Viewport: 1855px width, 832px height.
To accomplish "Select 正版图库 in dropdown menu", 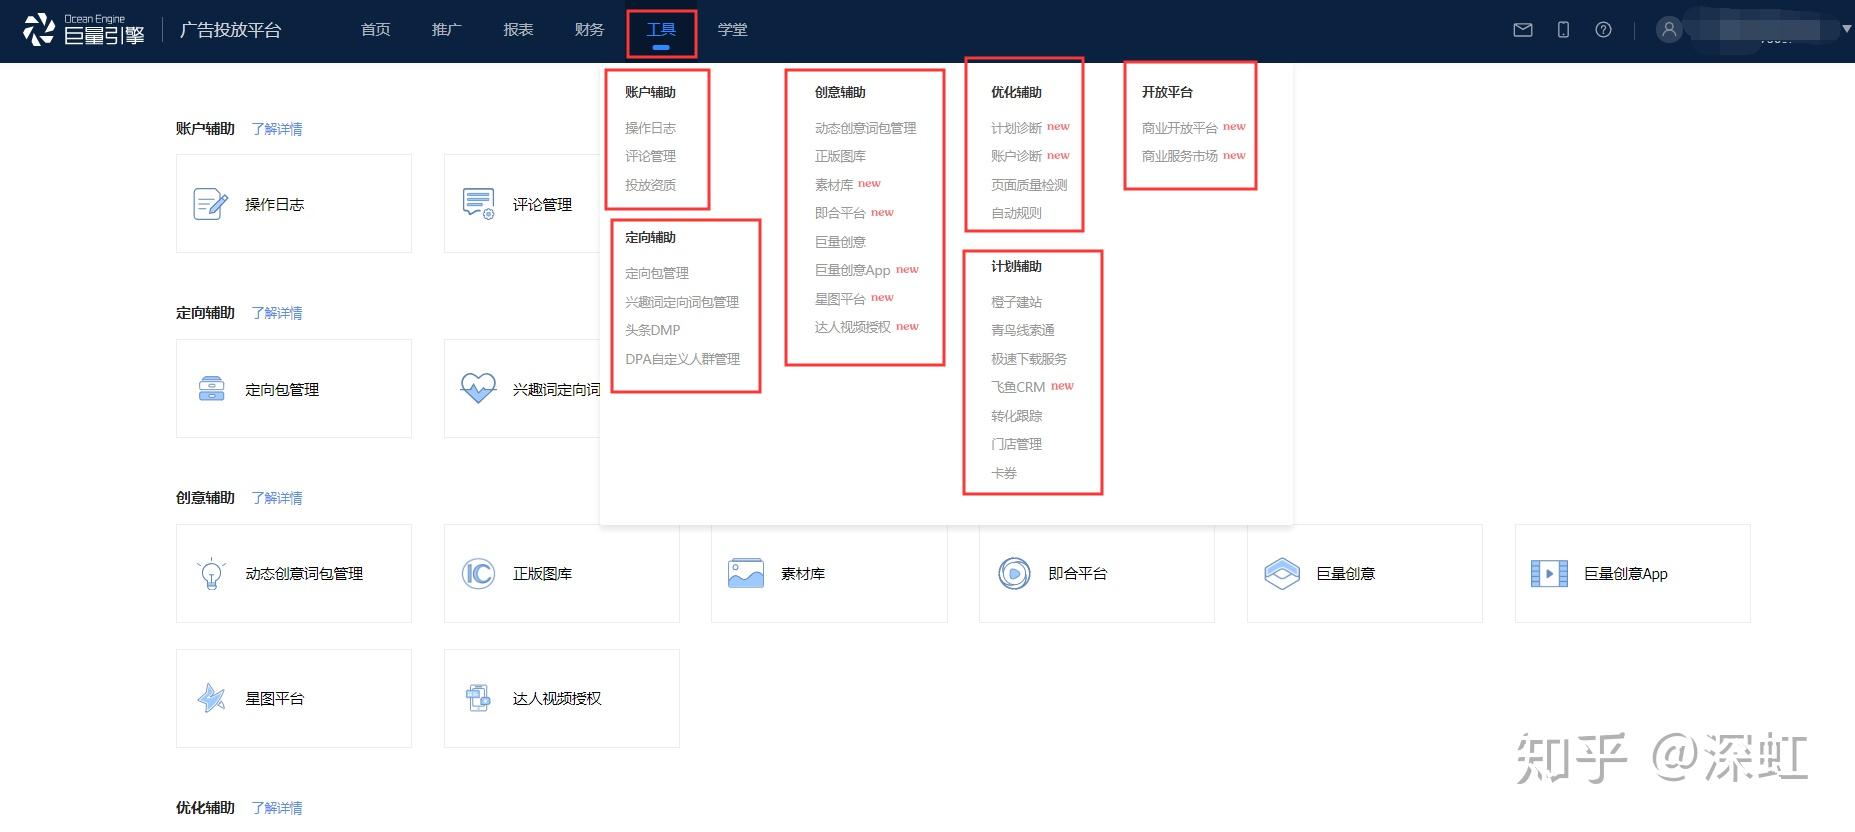I will click(x=840, y=156).
